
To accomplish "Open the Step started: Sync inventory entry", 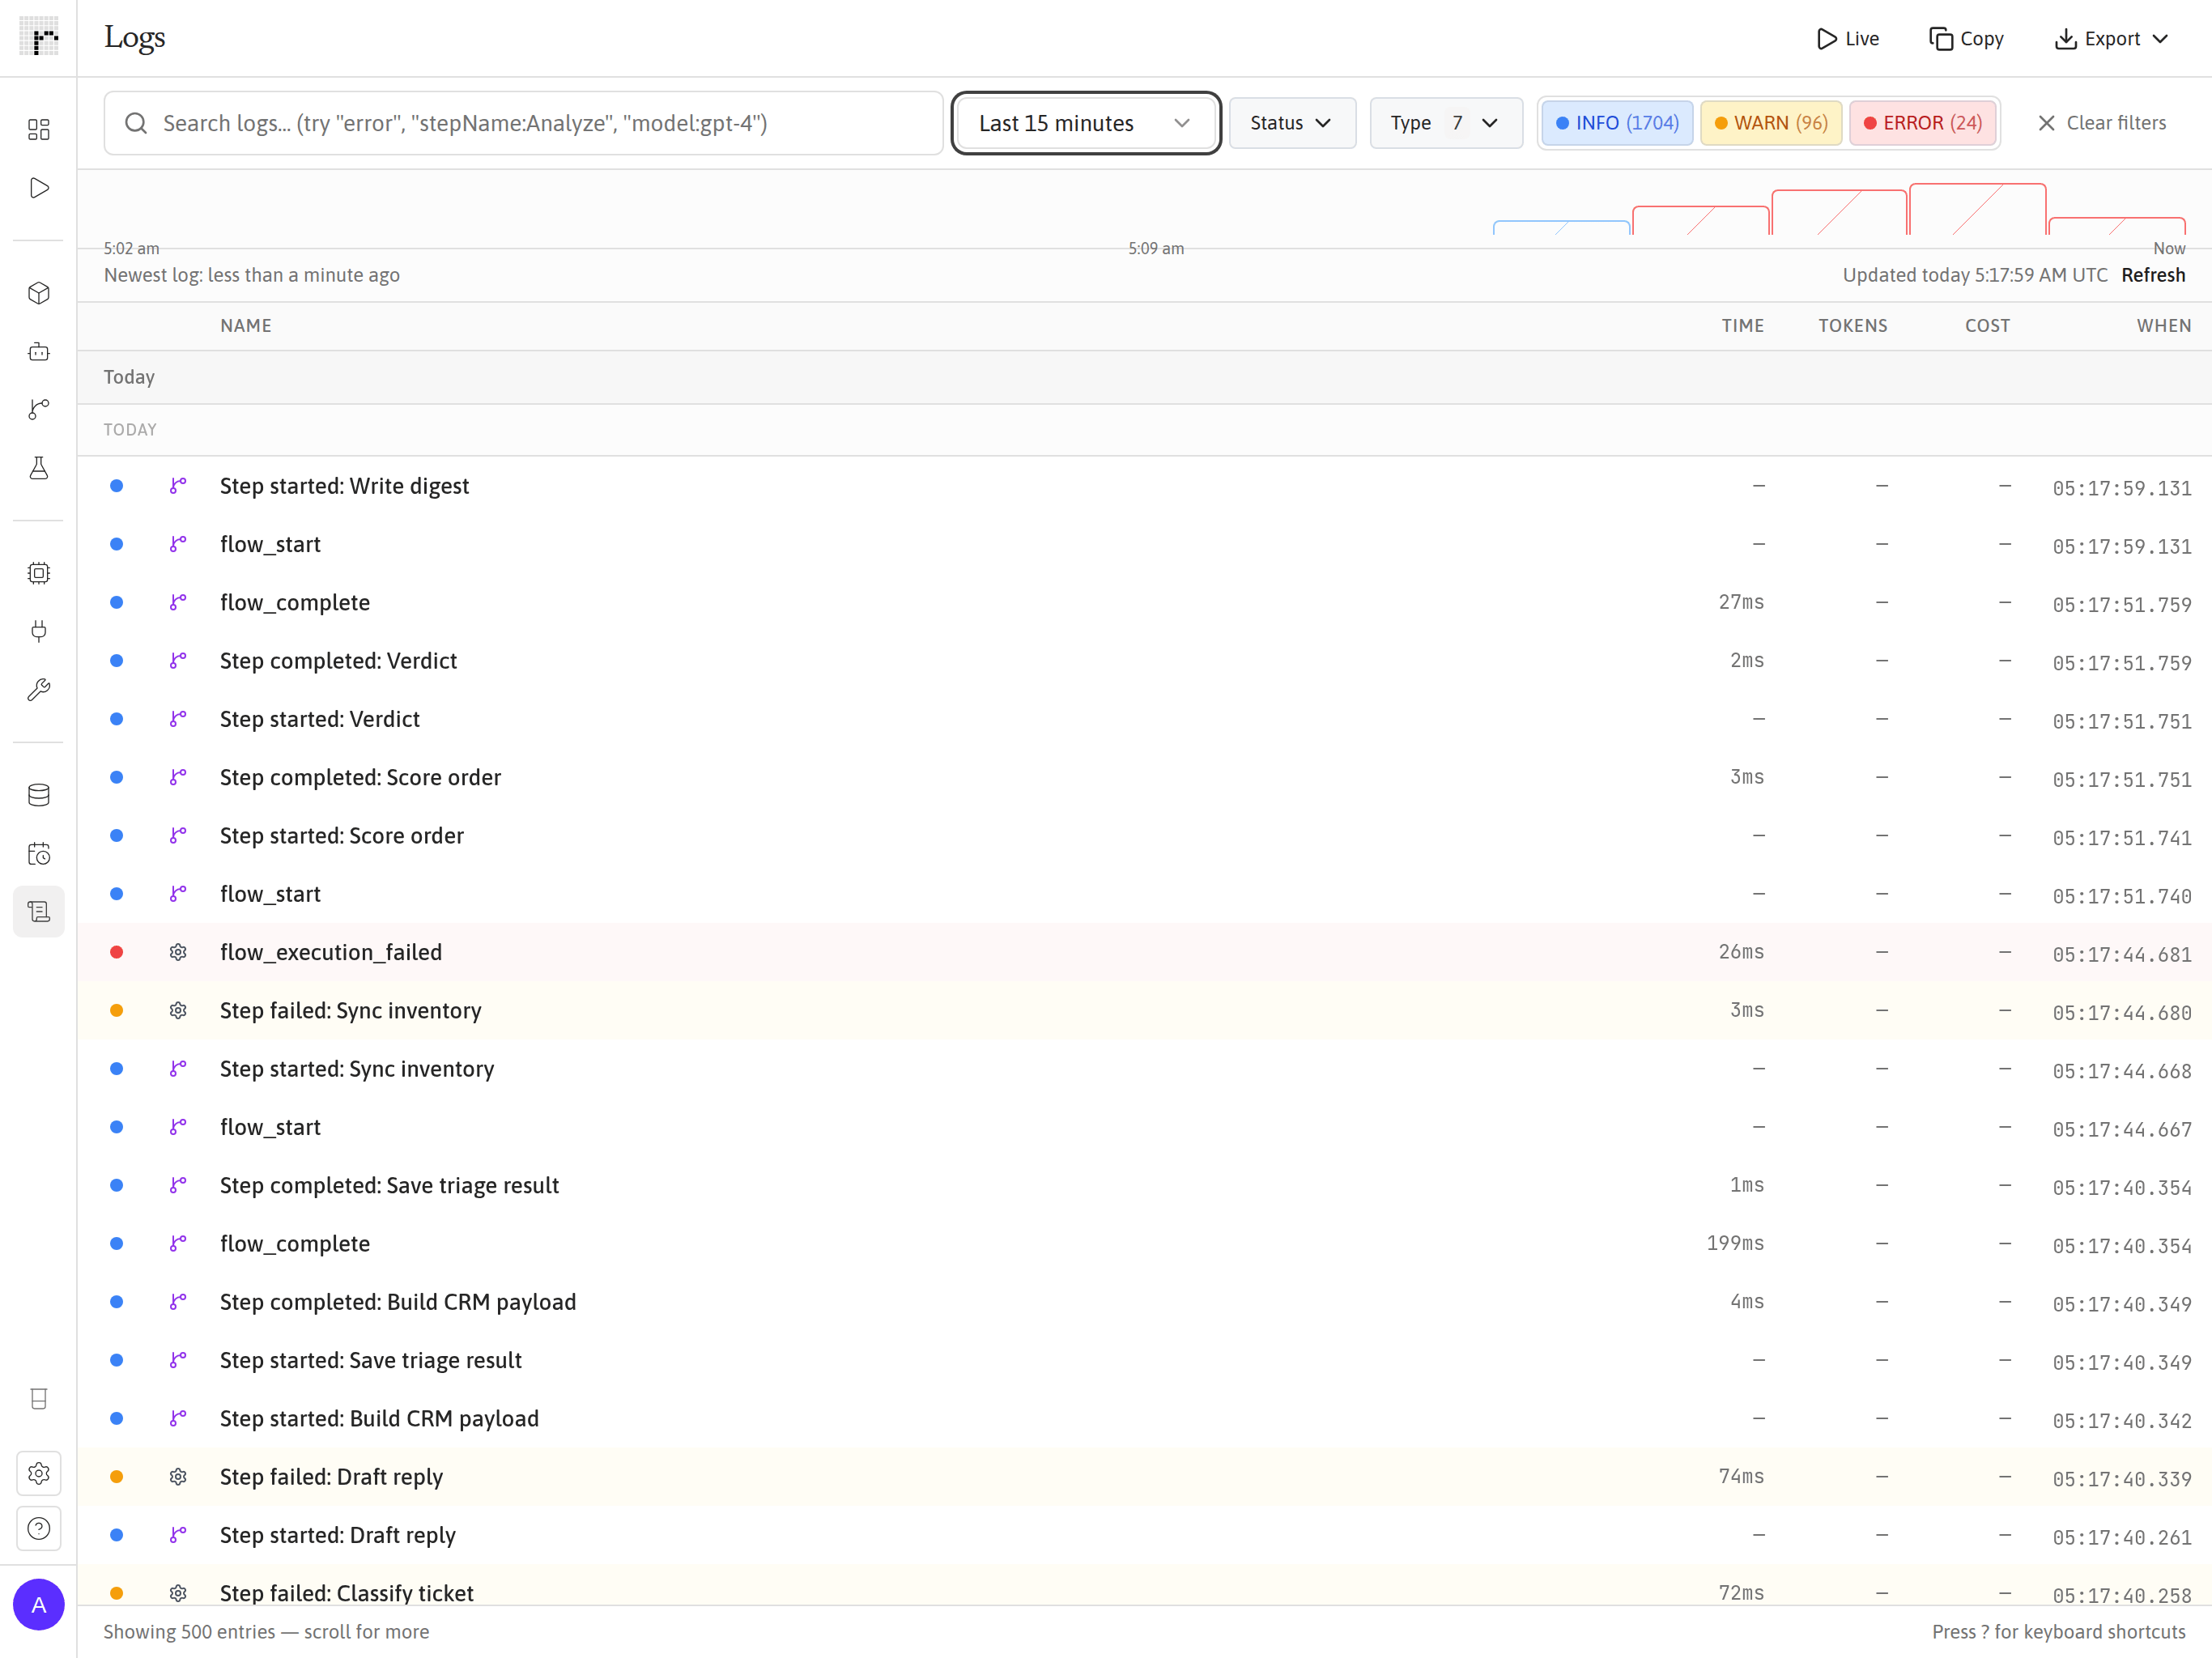I will (1144, 1069).
